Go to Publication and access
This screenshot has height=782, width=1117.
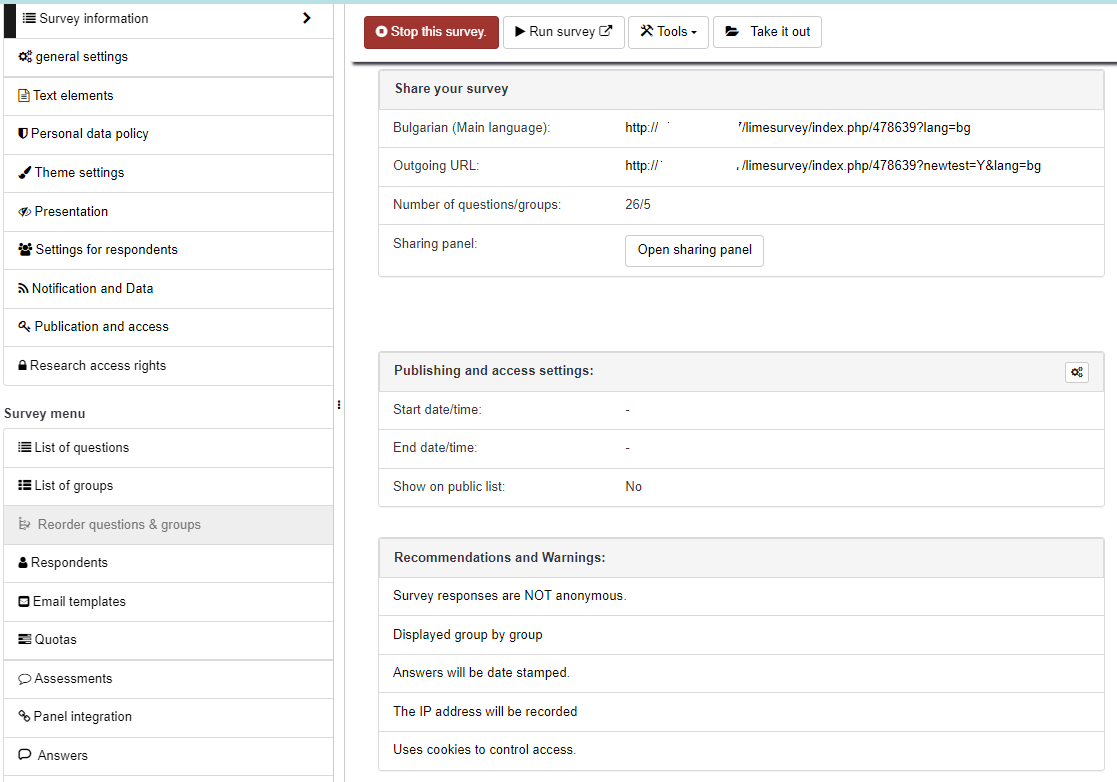tap(168, 327)
